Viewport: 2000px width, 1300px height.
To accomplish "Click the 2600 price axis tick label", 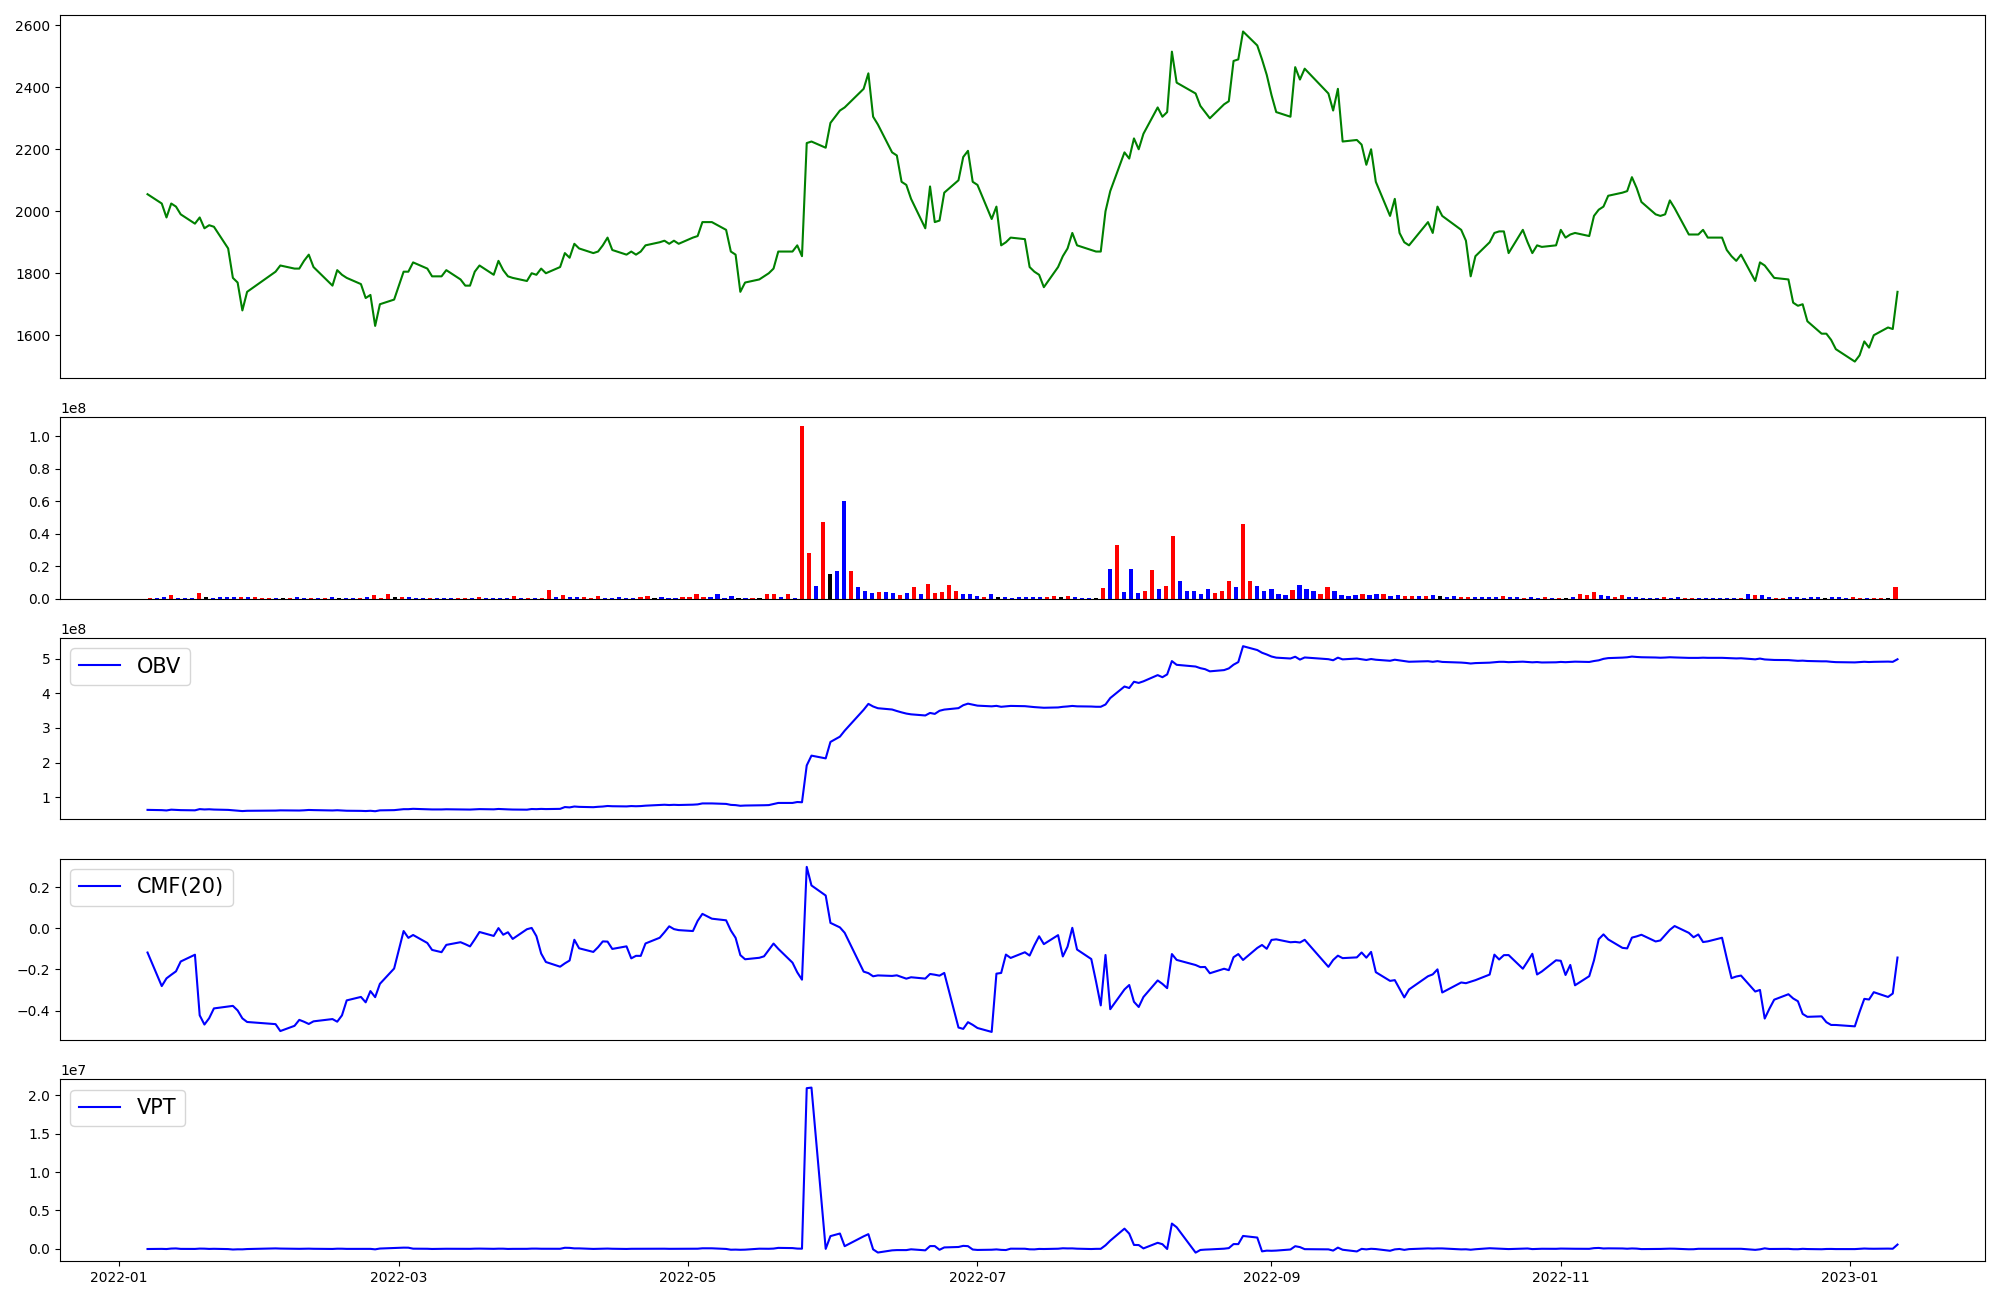I will (32, 26).
